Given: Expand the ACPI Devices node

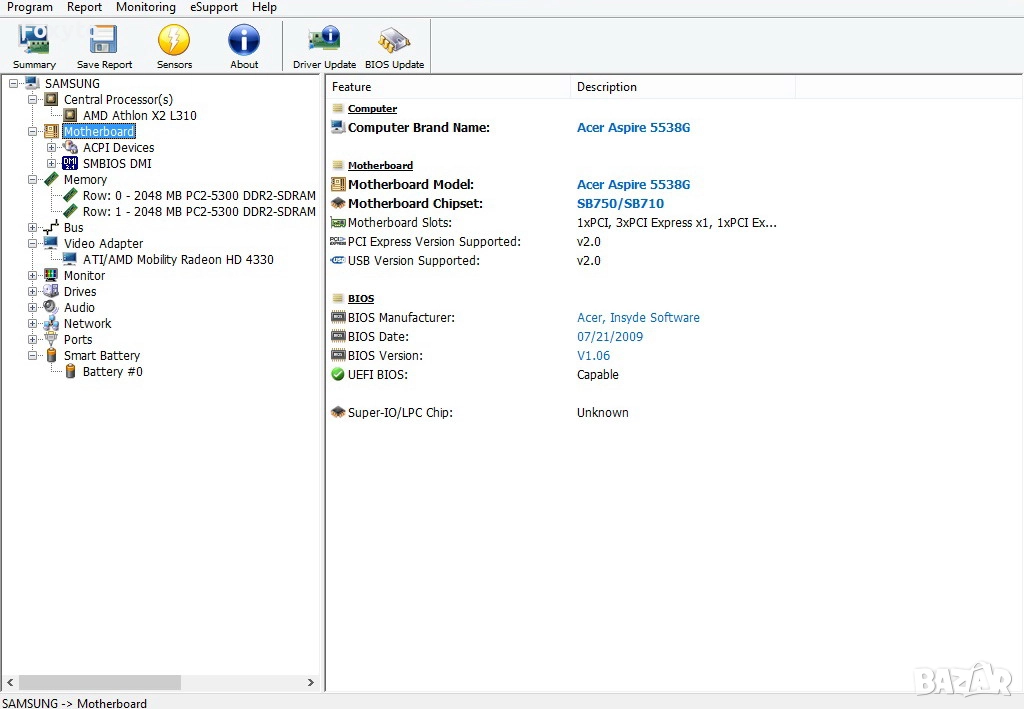Looking at the screenshot, I should pos(52,148).
